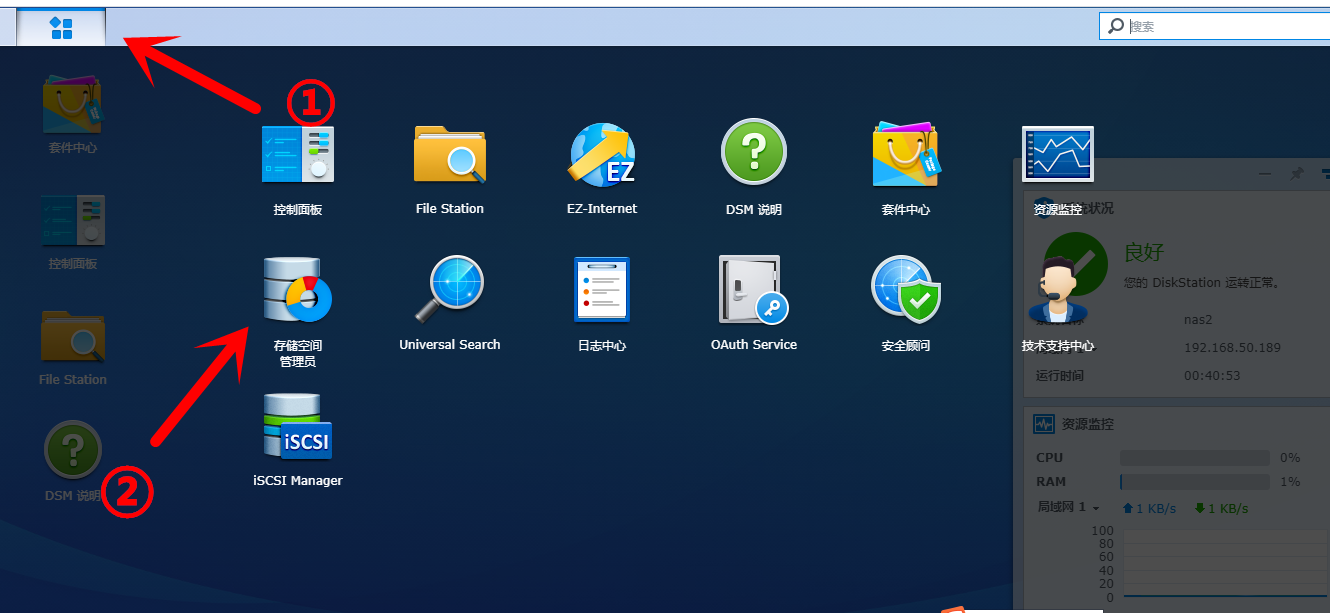Expand the 局域网 1 network dropdown
The width and height of the screenshot is (1330, 613).
click(1069, 508)
